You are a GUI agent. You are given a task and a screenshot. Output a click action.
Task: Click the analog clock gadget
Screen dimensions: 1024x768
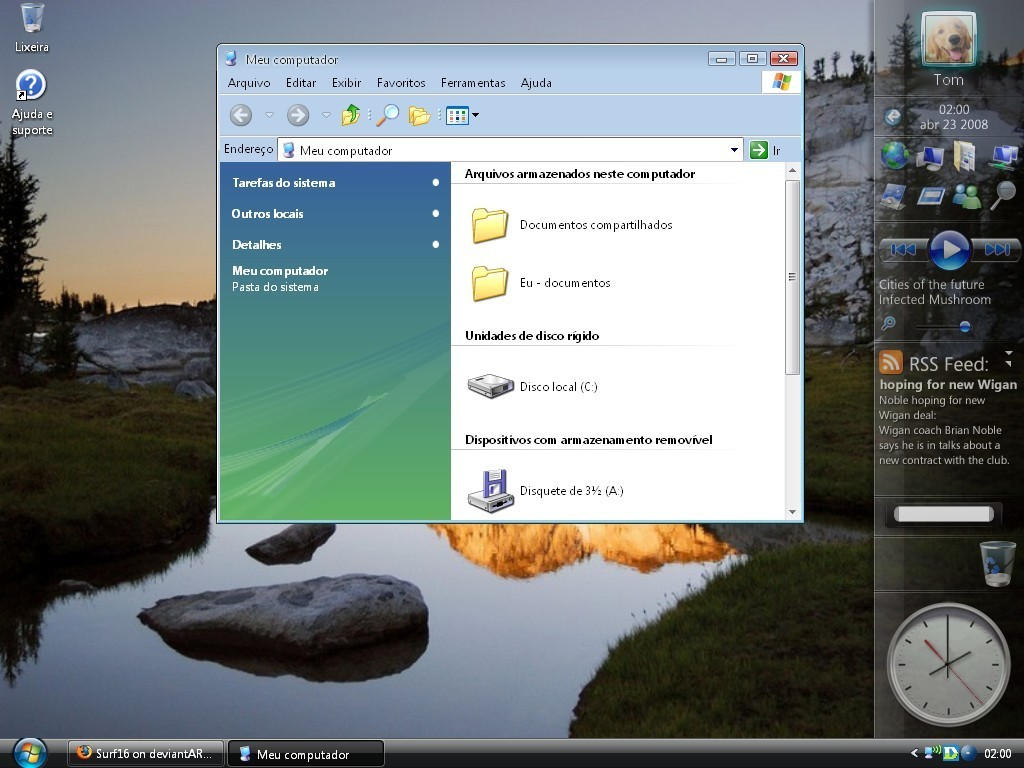[948, 665]
